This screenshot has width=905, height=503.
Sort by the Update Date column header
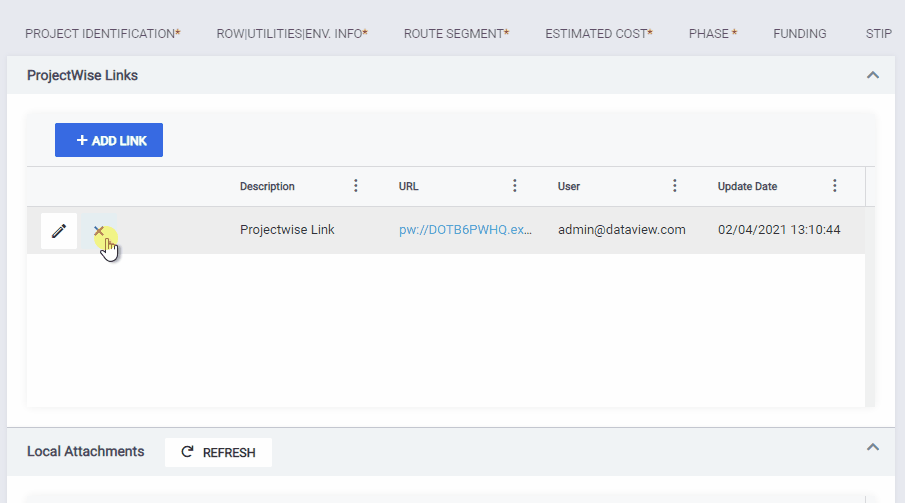coord(747,187)
